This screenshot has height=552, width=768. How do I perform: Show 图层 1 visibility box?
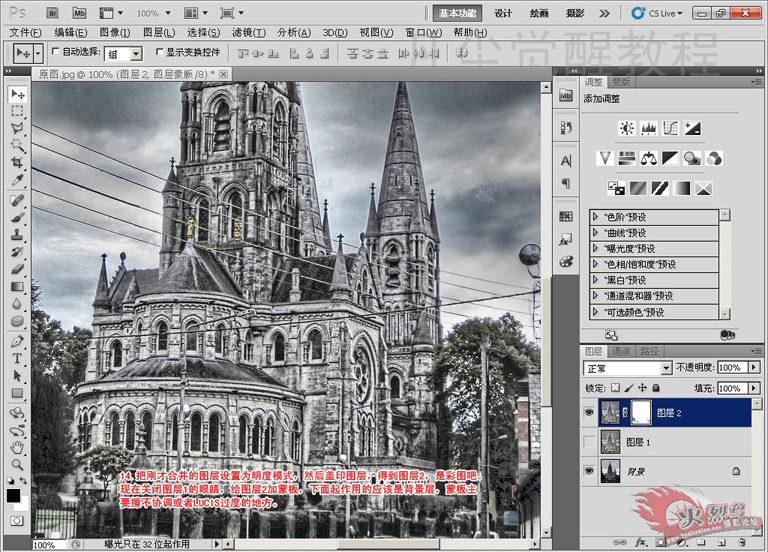[x=589, y=442]
